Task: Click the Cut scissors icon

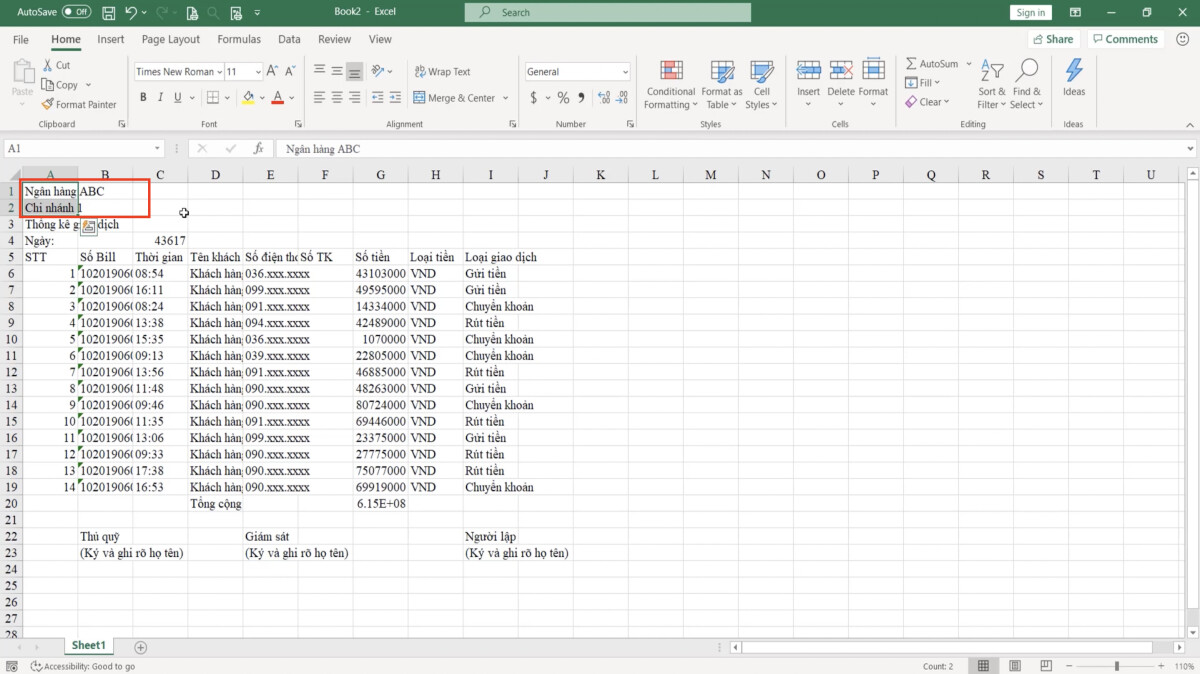Action: click(x=48, y=65)
